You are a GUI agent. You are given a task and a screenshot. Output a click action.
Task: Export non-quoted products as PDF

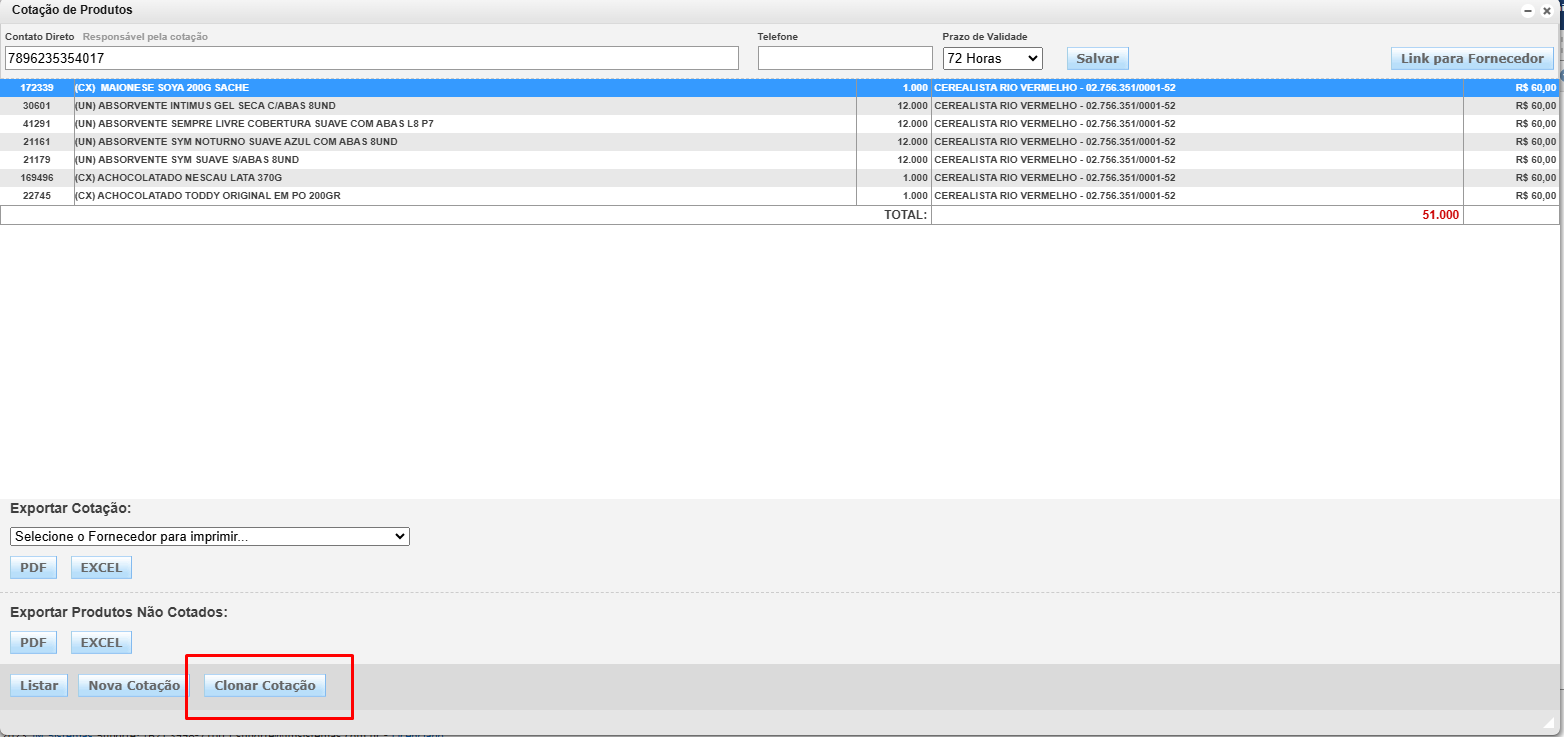click(34, 643)
